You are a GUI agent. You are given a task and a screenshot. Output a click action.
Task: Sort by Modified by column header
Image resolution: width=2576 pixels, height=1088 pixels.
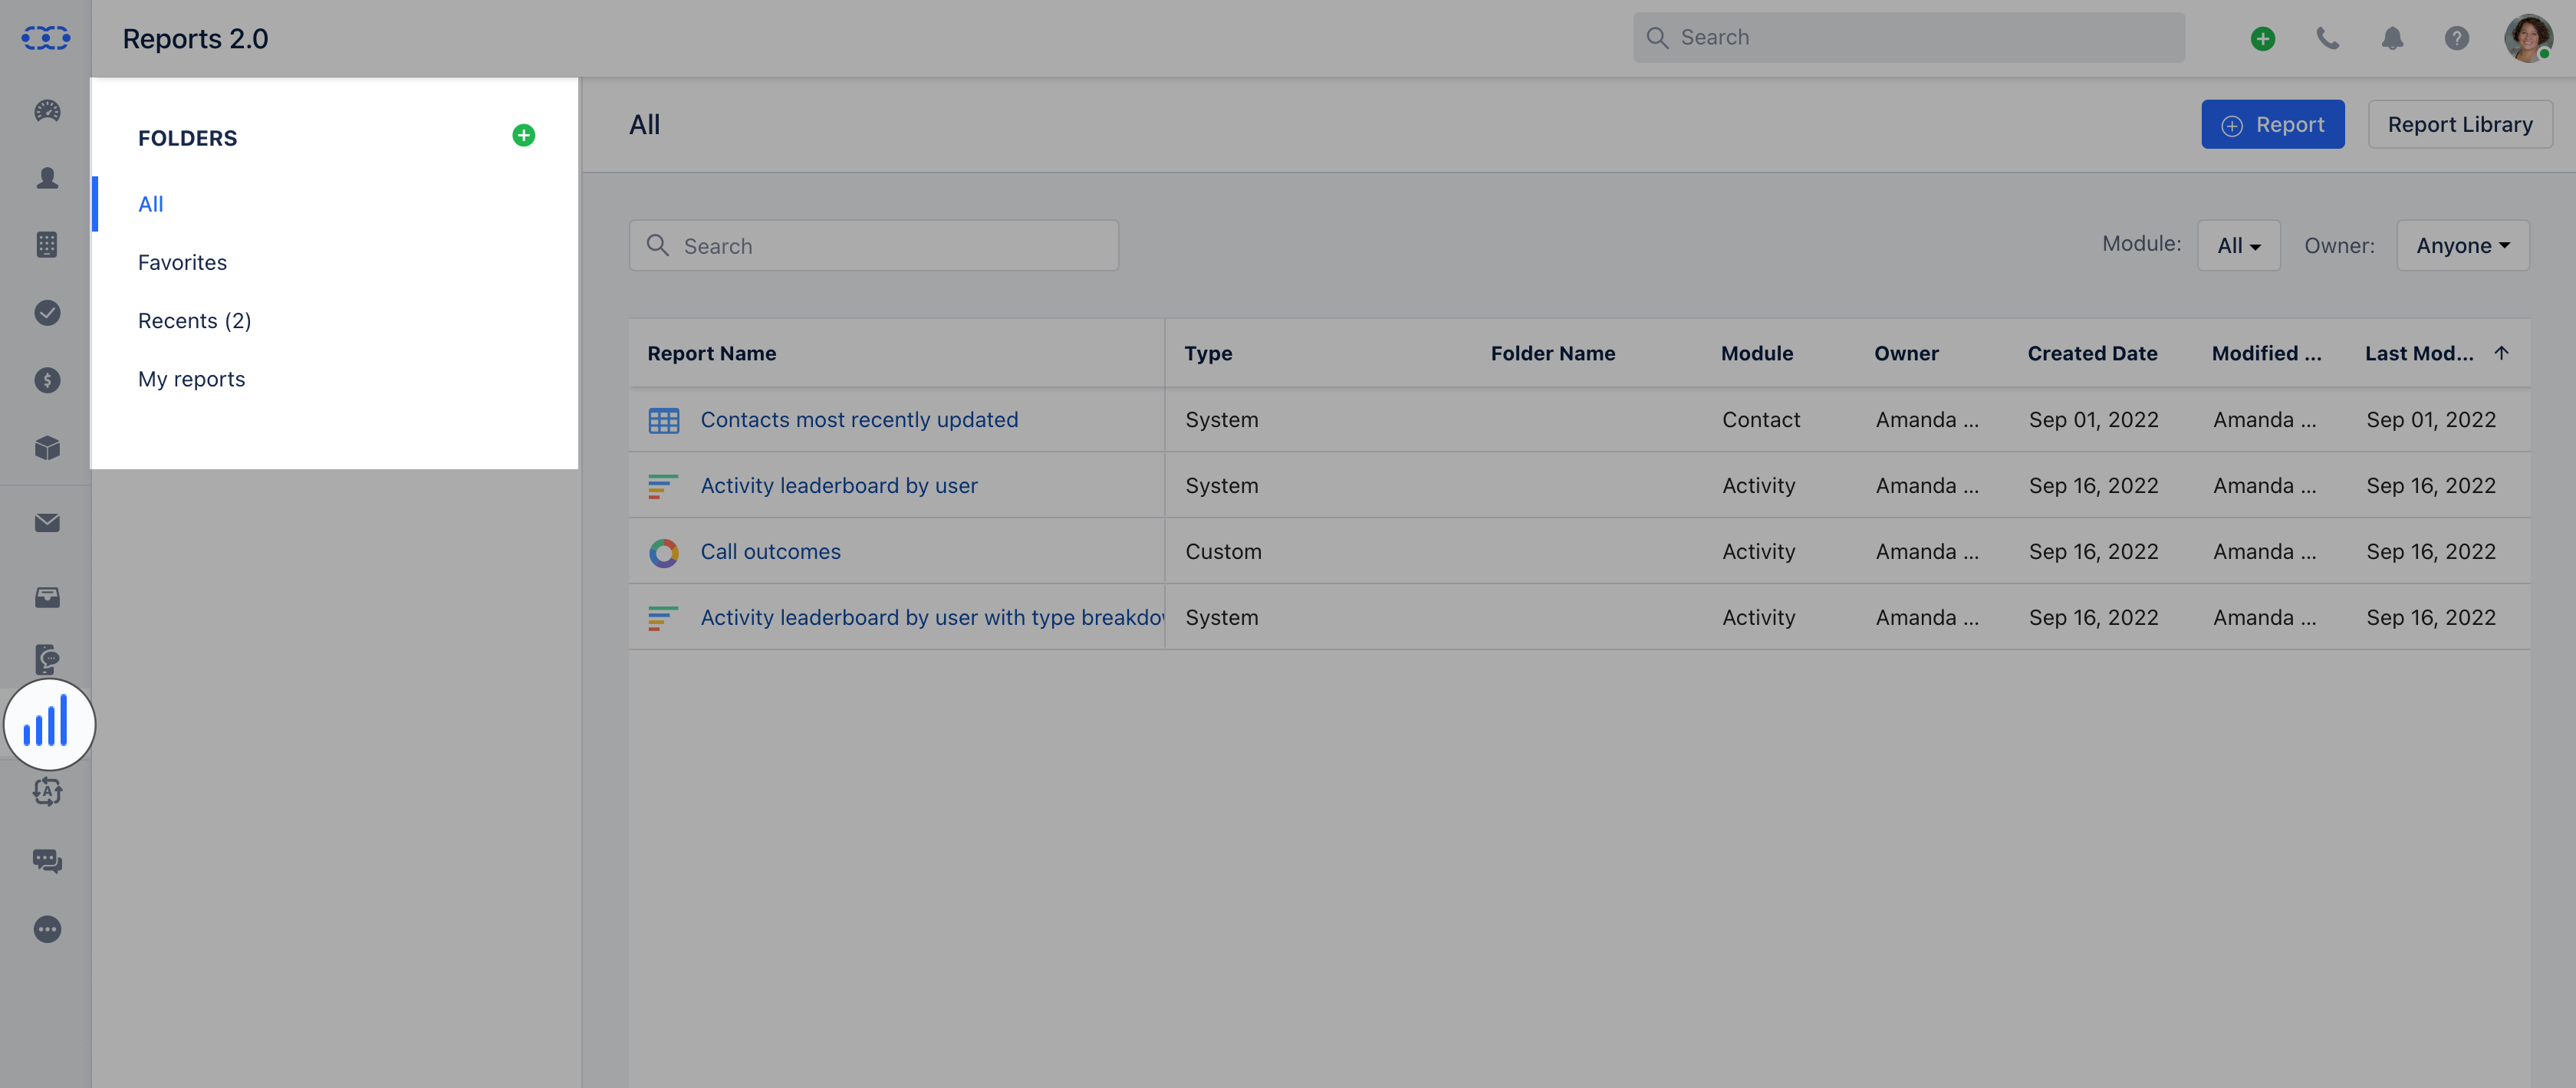(x=2266, y=353)
